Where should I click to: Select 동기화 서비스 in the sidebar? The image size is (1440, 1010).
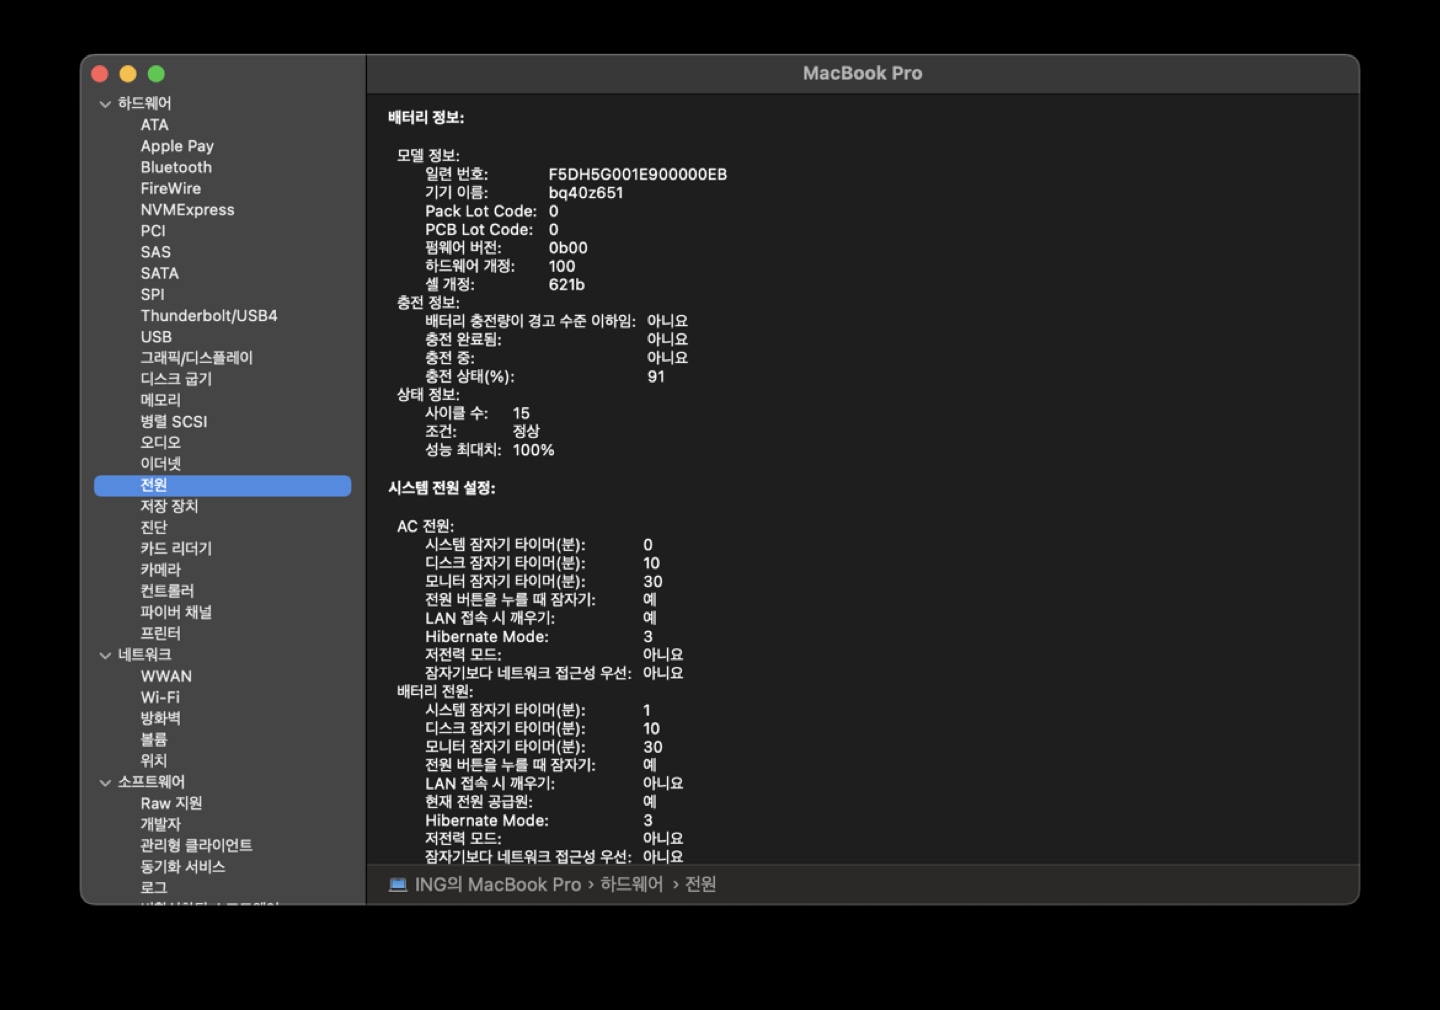[182, 866]
